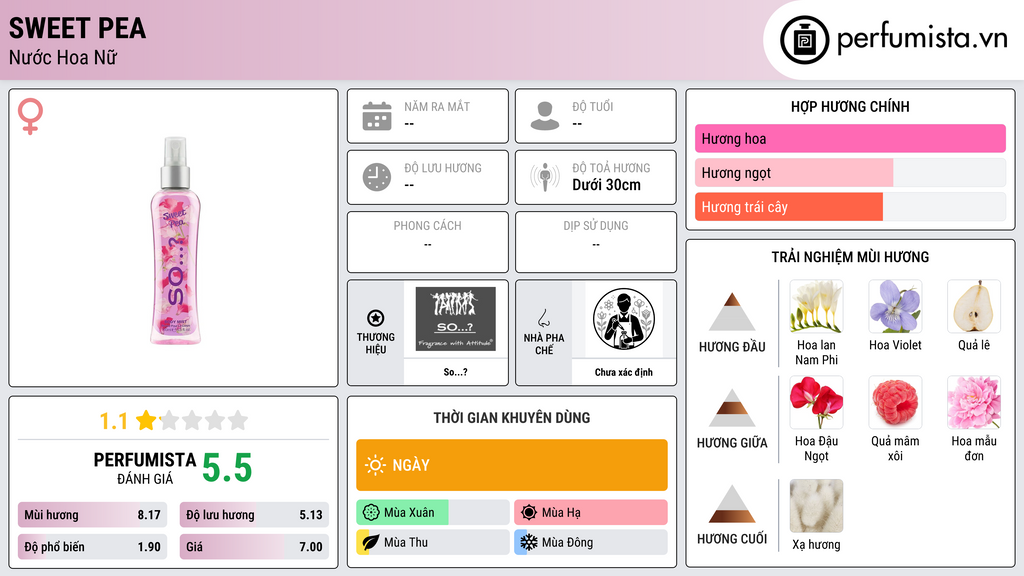
Task: Click the filled yellow rating star
Action: click(146, 420)
